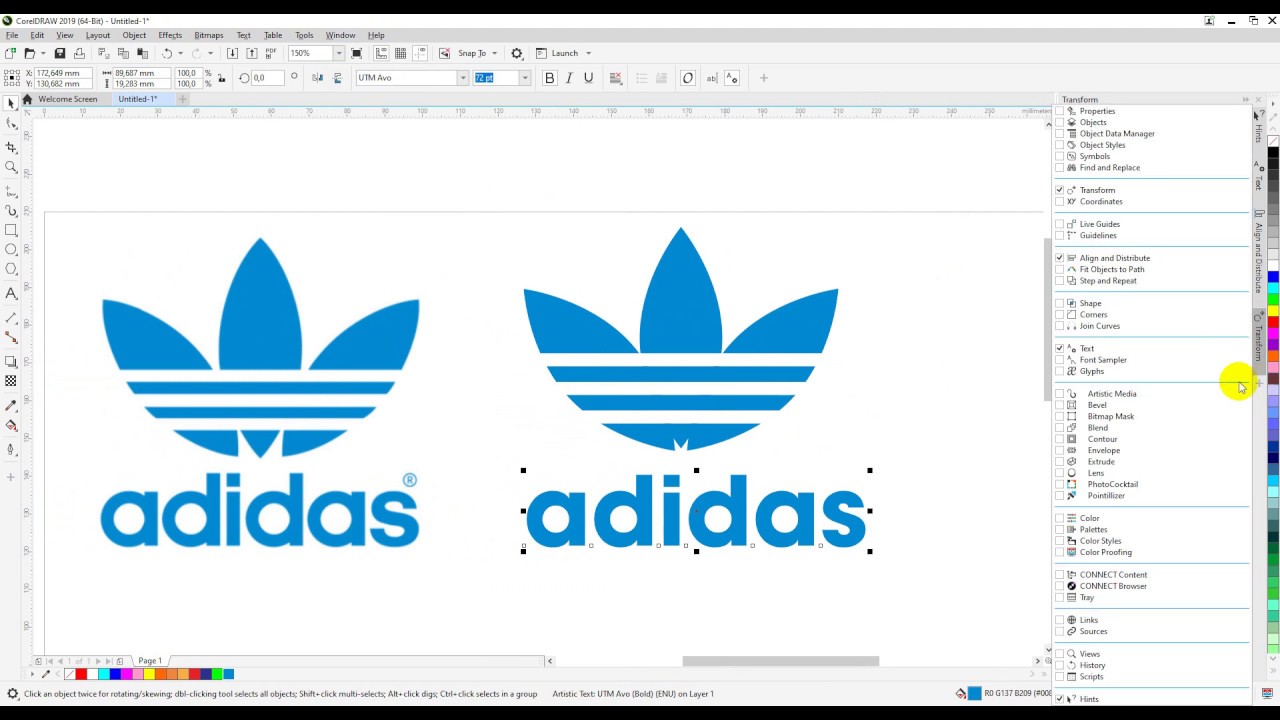Add a new document tab with plus

pyautogui.click(x=182, y=99)
